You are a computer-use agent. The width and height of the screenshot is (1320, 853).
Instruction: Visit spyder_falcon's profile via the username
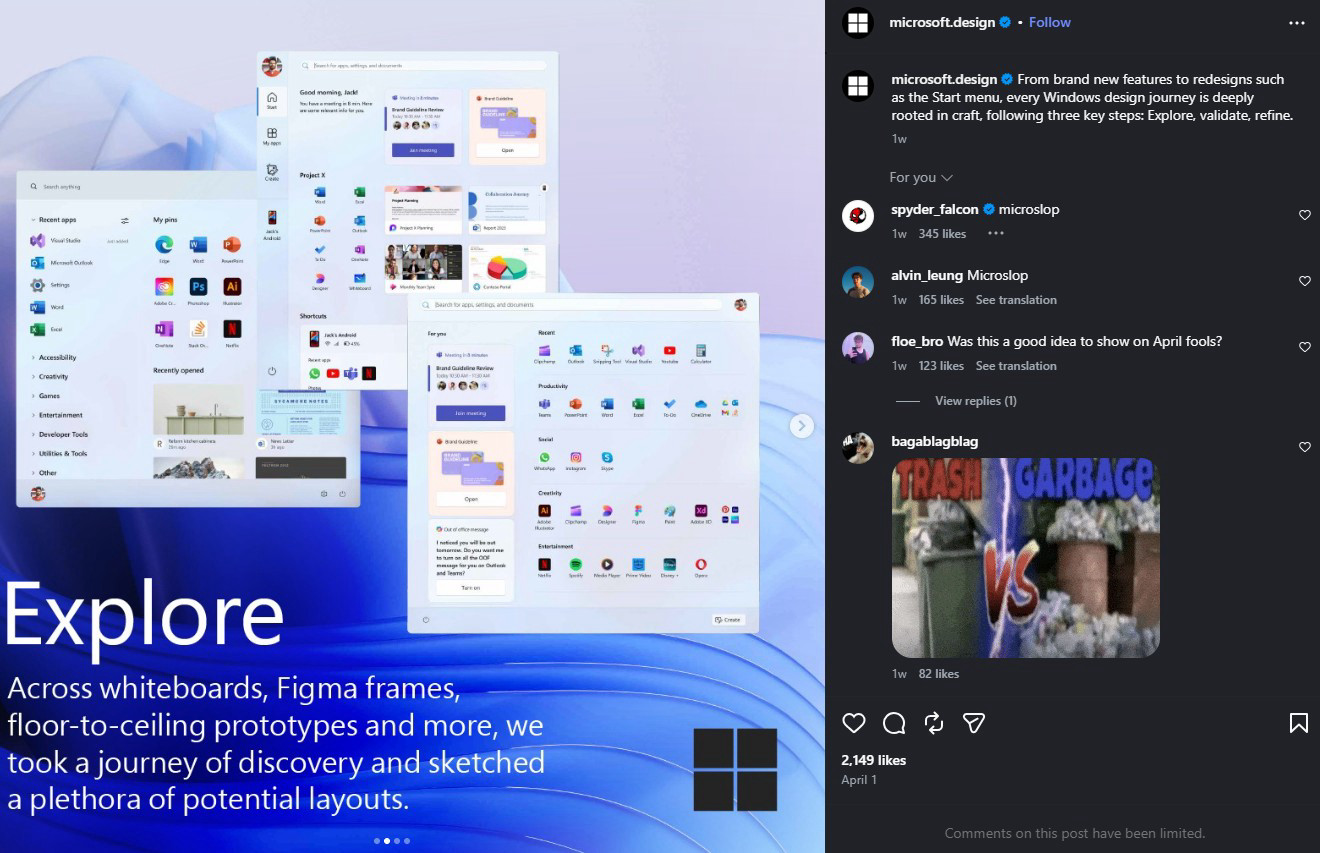click(935, 209)
